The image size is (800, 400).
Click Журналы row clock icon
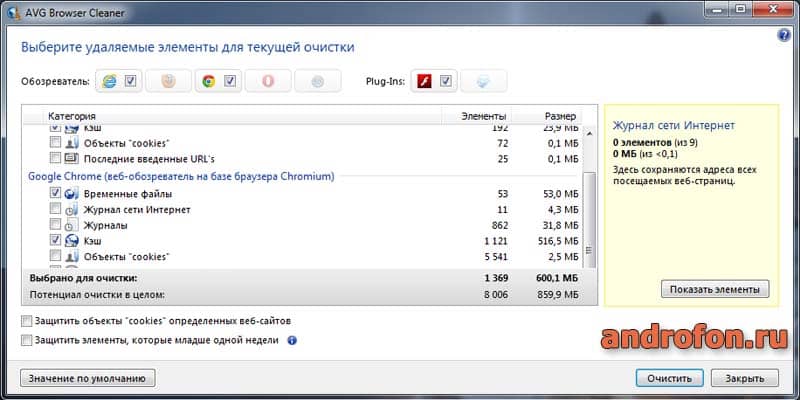71,224
